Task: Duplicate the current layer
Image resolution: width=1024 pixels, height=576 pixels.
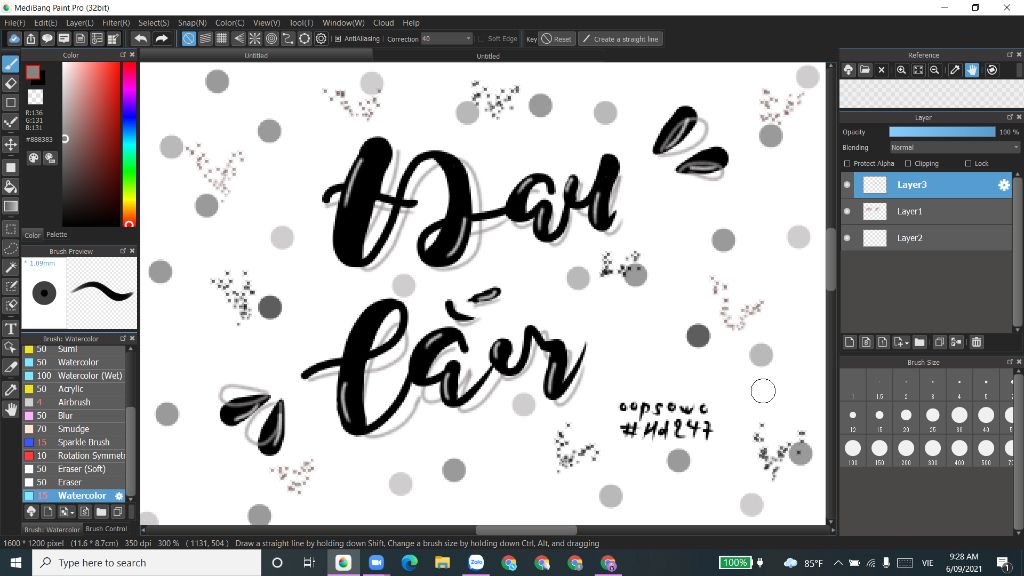Action: (939, 342)
